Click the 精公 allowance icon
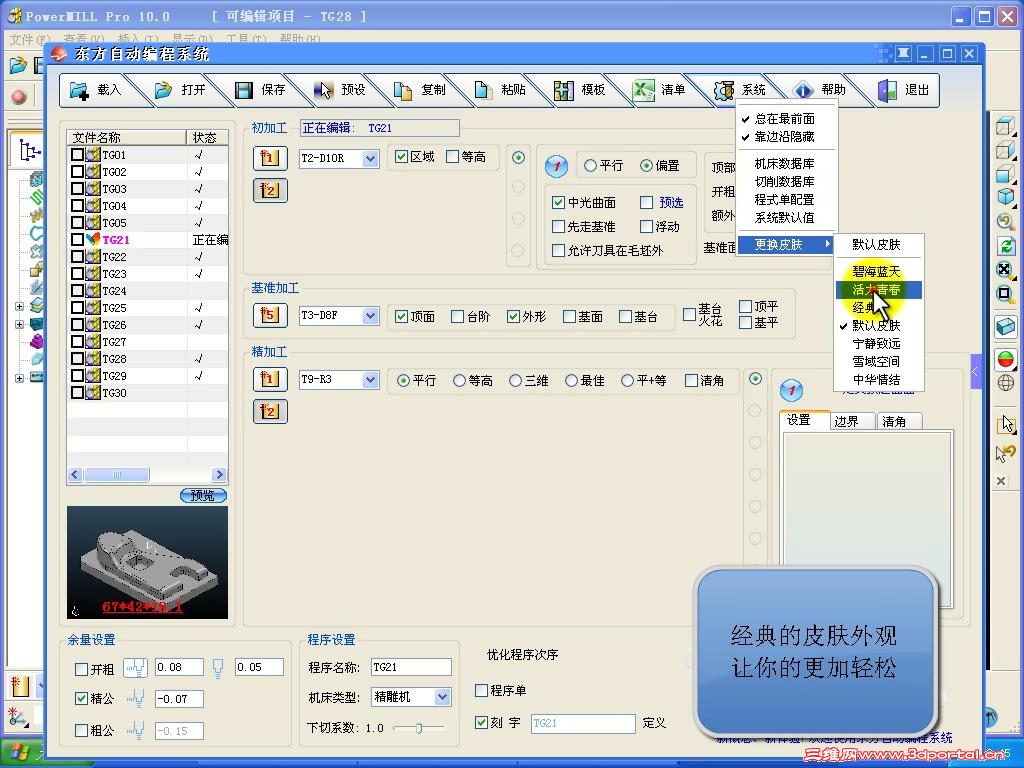 (x=136, y=698)
